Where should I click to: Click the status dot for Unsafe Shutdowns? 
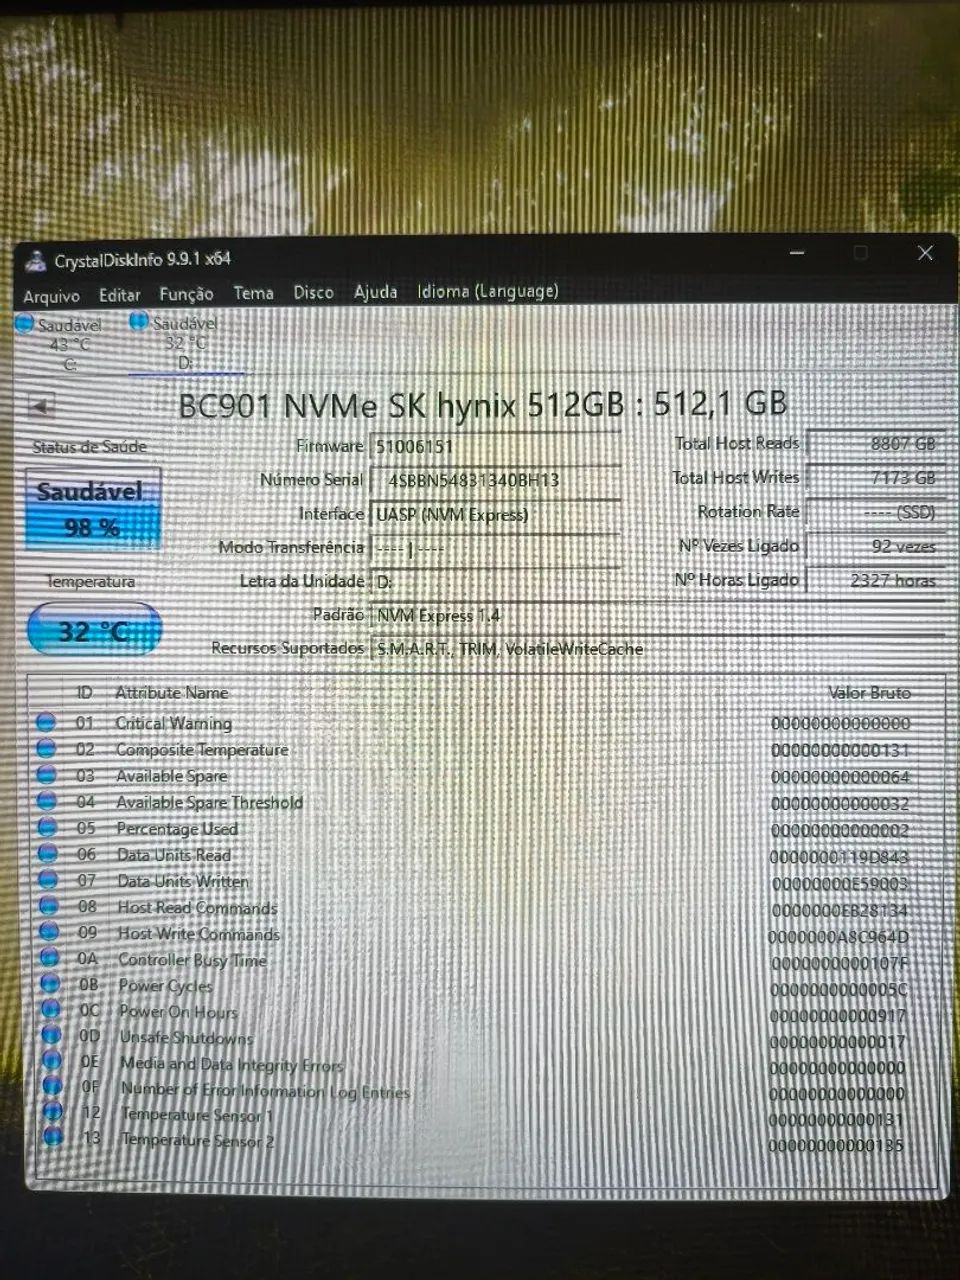[52, 1035]
